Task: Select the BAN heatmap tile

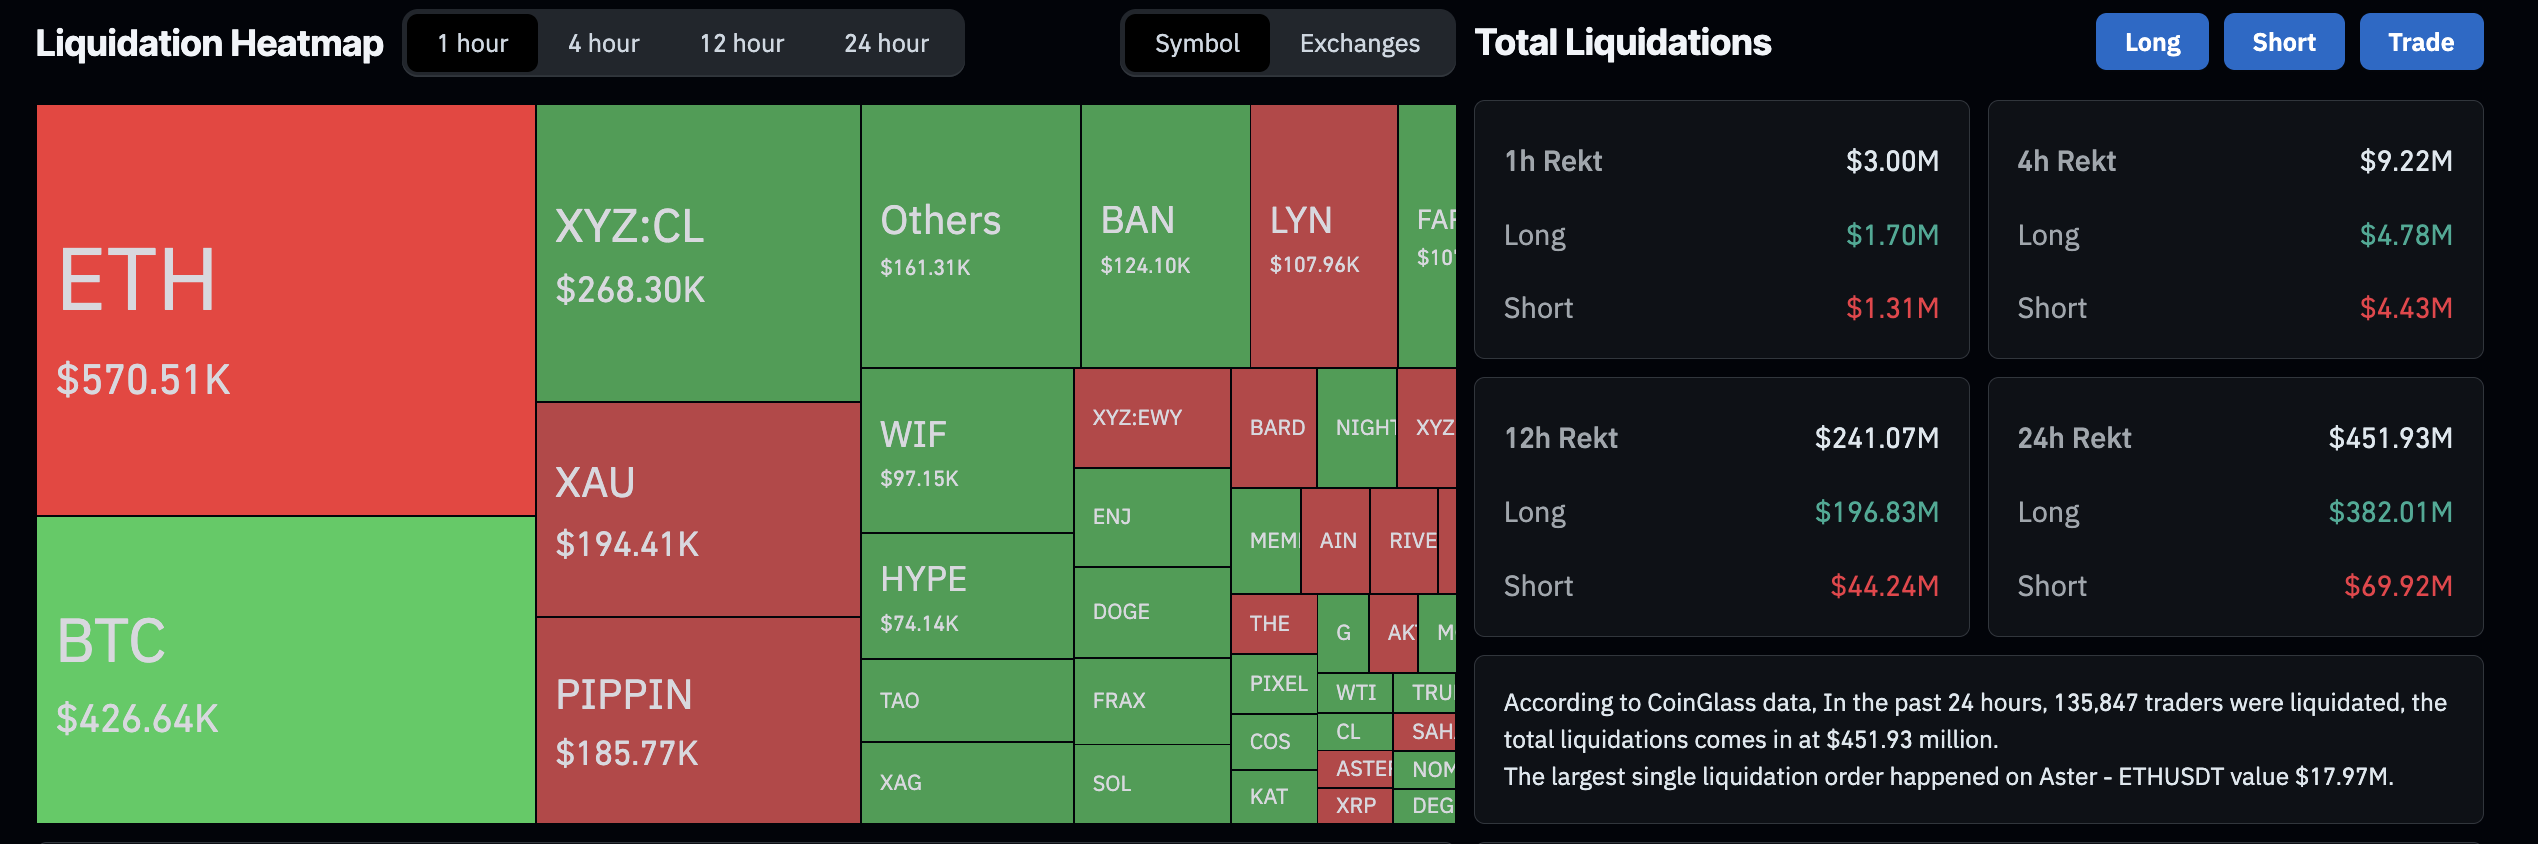Action: click(x=1165, y=237)
